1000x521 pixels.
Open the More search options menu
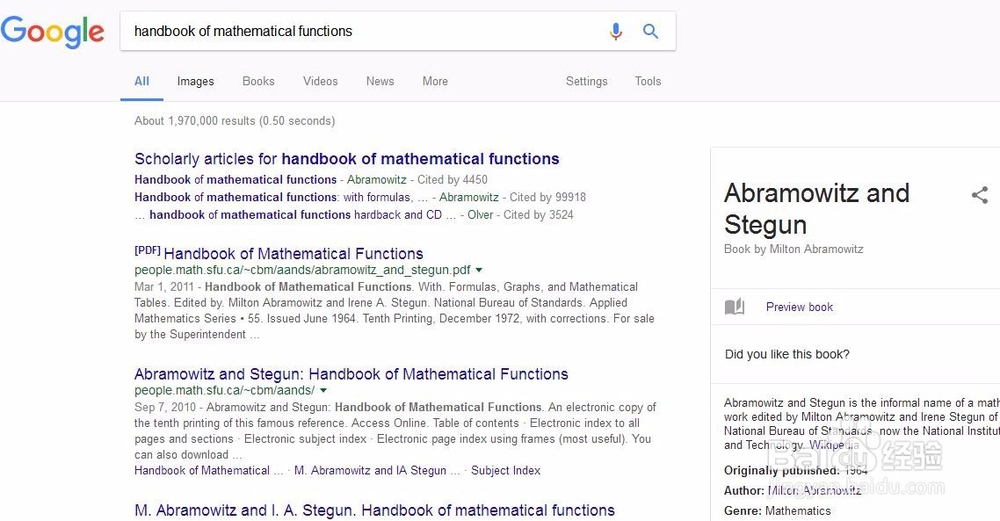[x=435, y=81]
